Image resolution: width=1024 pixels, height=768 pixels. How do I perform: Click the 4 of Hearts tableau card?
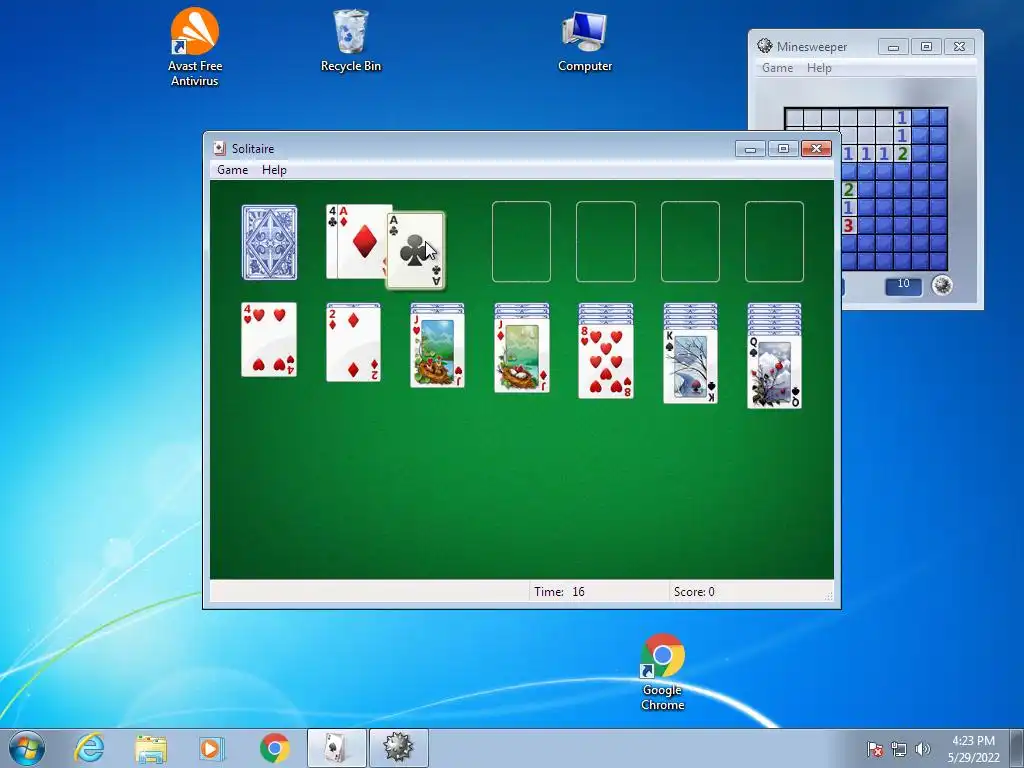tap(268, 340)
